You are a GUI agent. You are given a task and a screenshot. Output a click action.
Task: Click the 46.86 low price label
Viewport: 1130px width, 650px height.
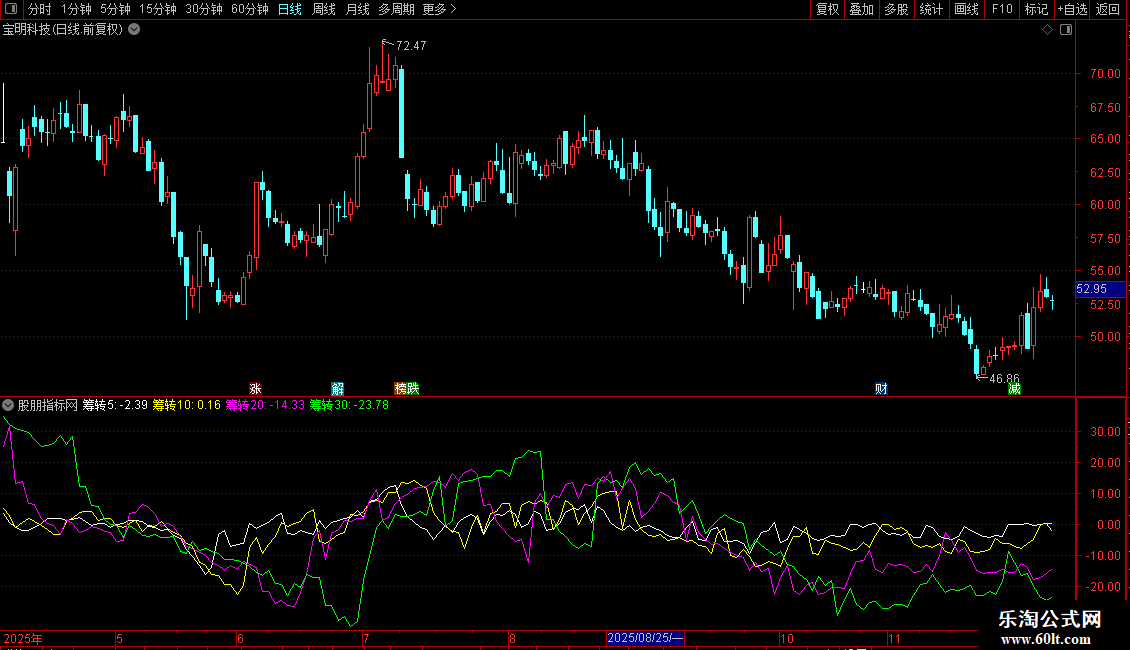[1005, 378]
